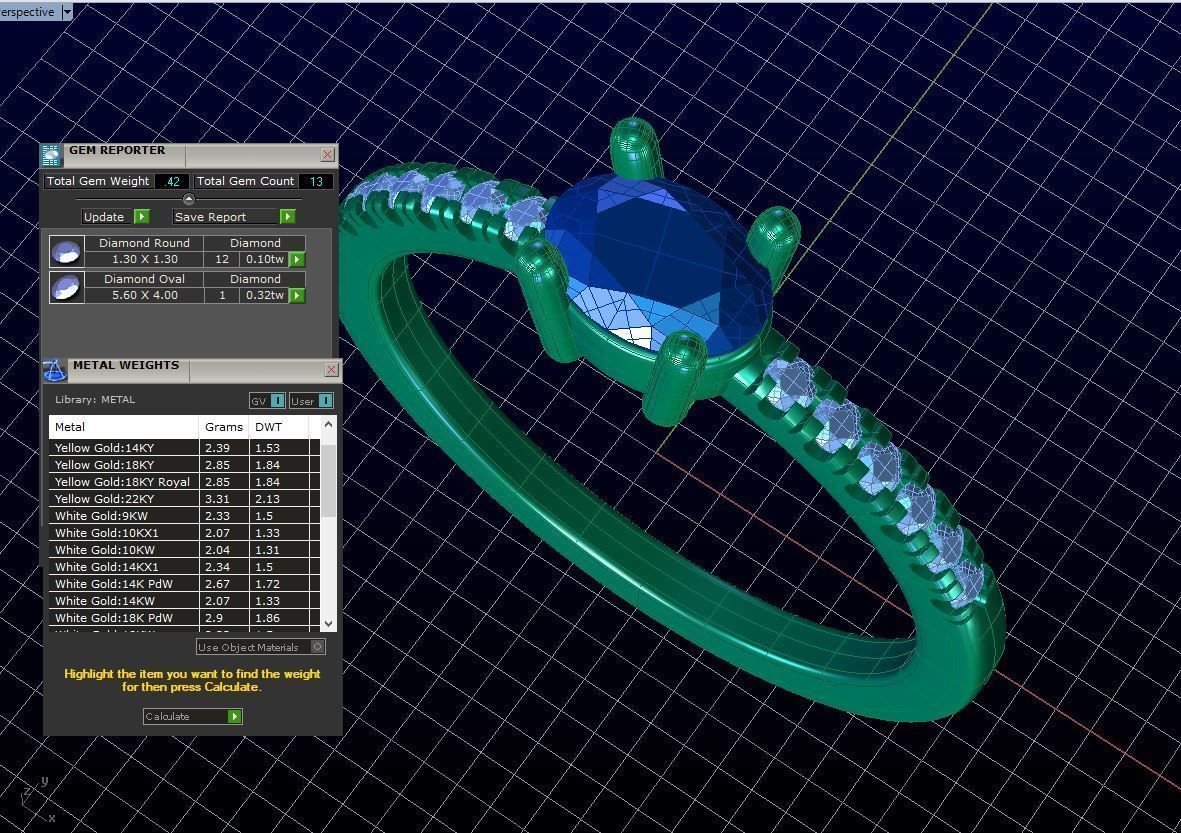The image size is (1181, 833).
Task: Click the quantity 12 cell
Action: pyautogui.click(x=222, y=259)
